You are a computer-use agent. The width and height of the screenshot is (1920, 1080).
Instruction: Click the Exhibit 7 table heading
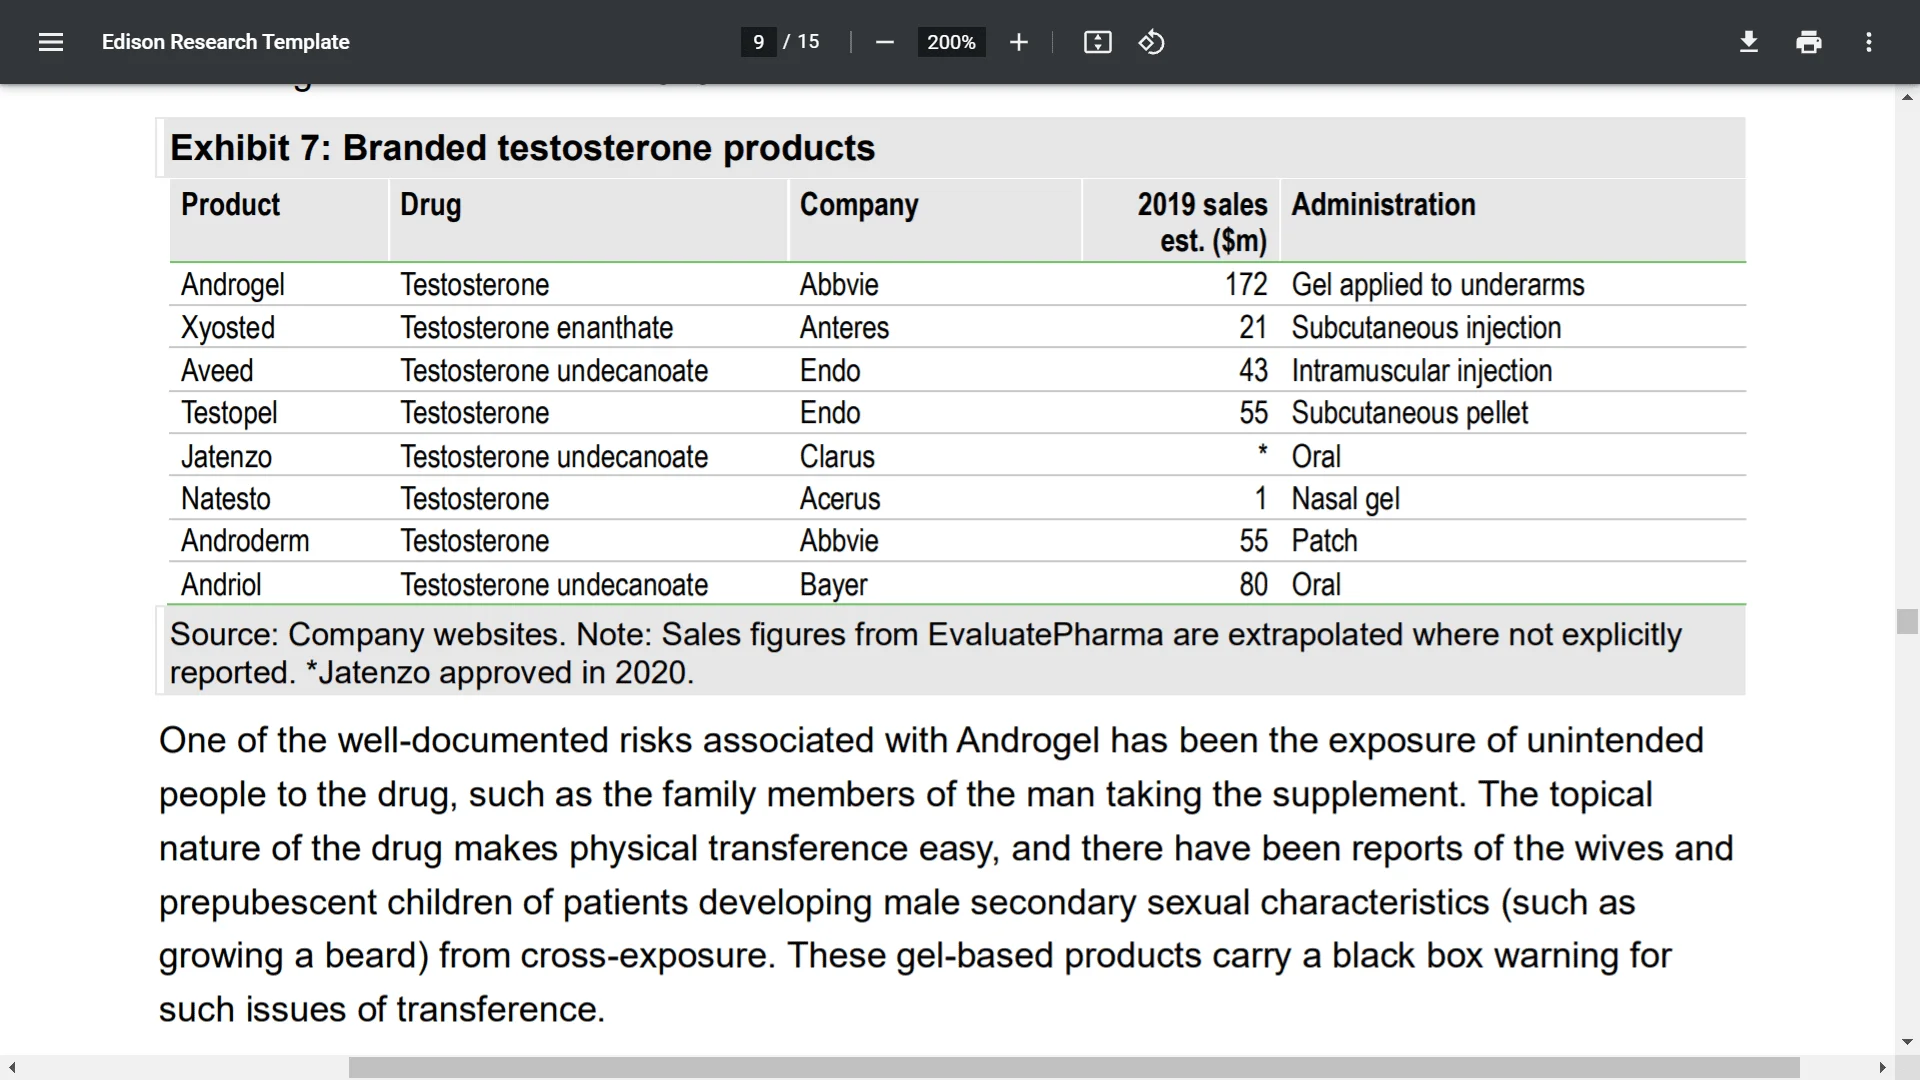pos(522,148)
